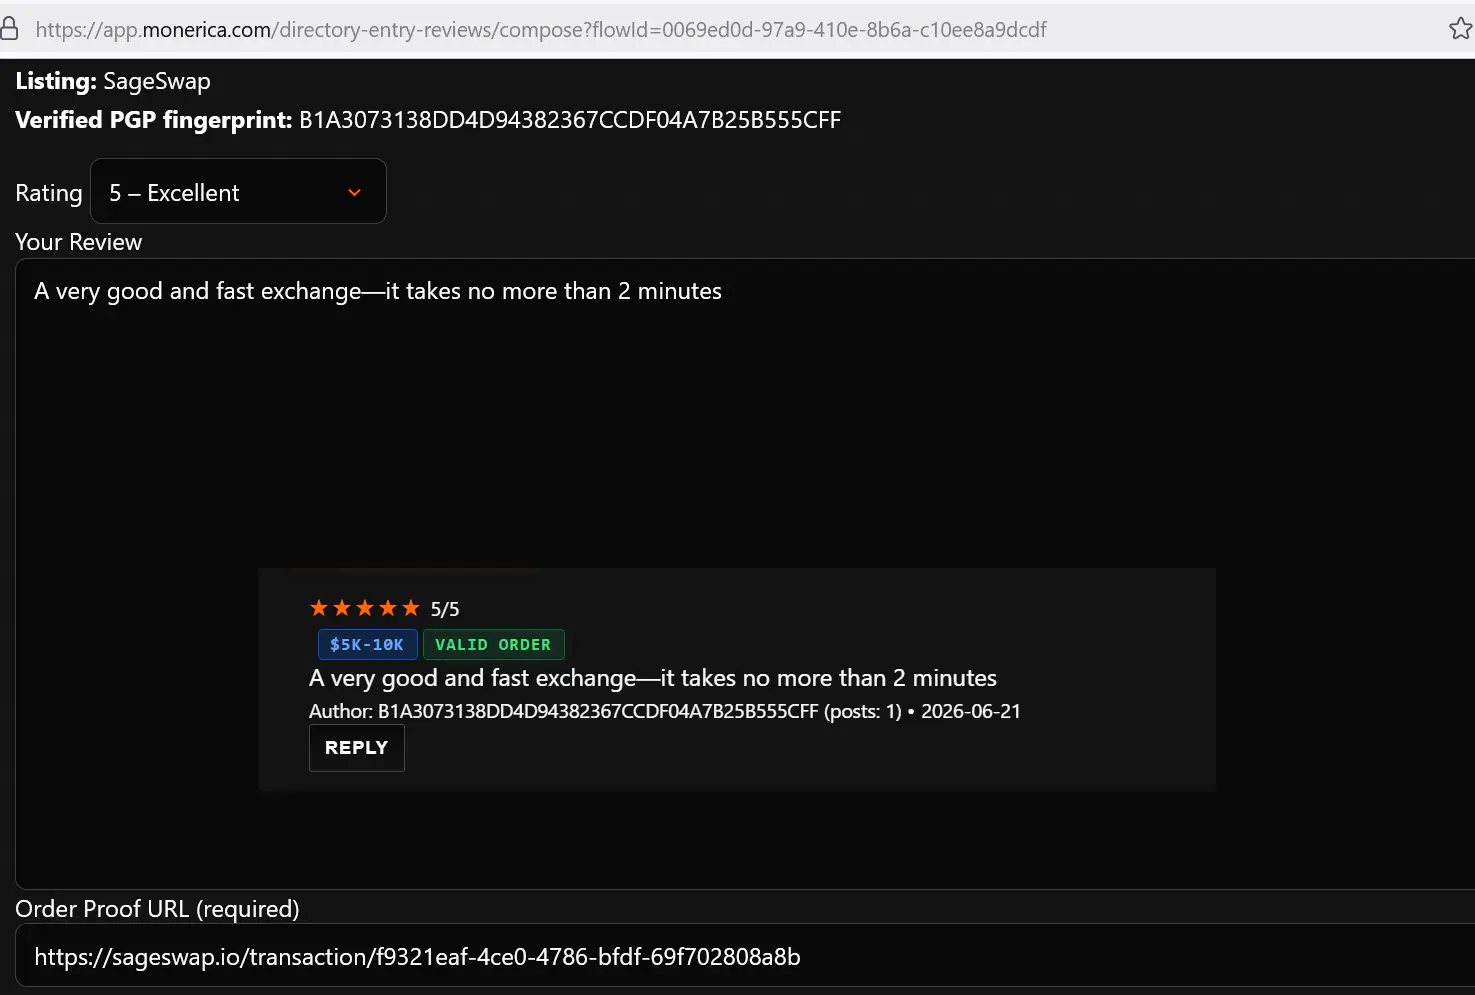This screenshot has height=995, width=1475.
Task: Click the $5K-10K badge in the preview
Action: [367, 645]
